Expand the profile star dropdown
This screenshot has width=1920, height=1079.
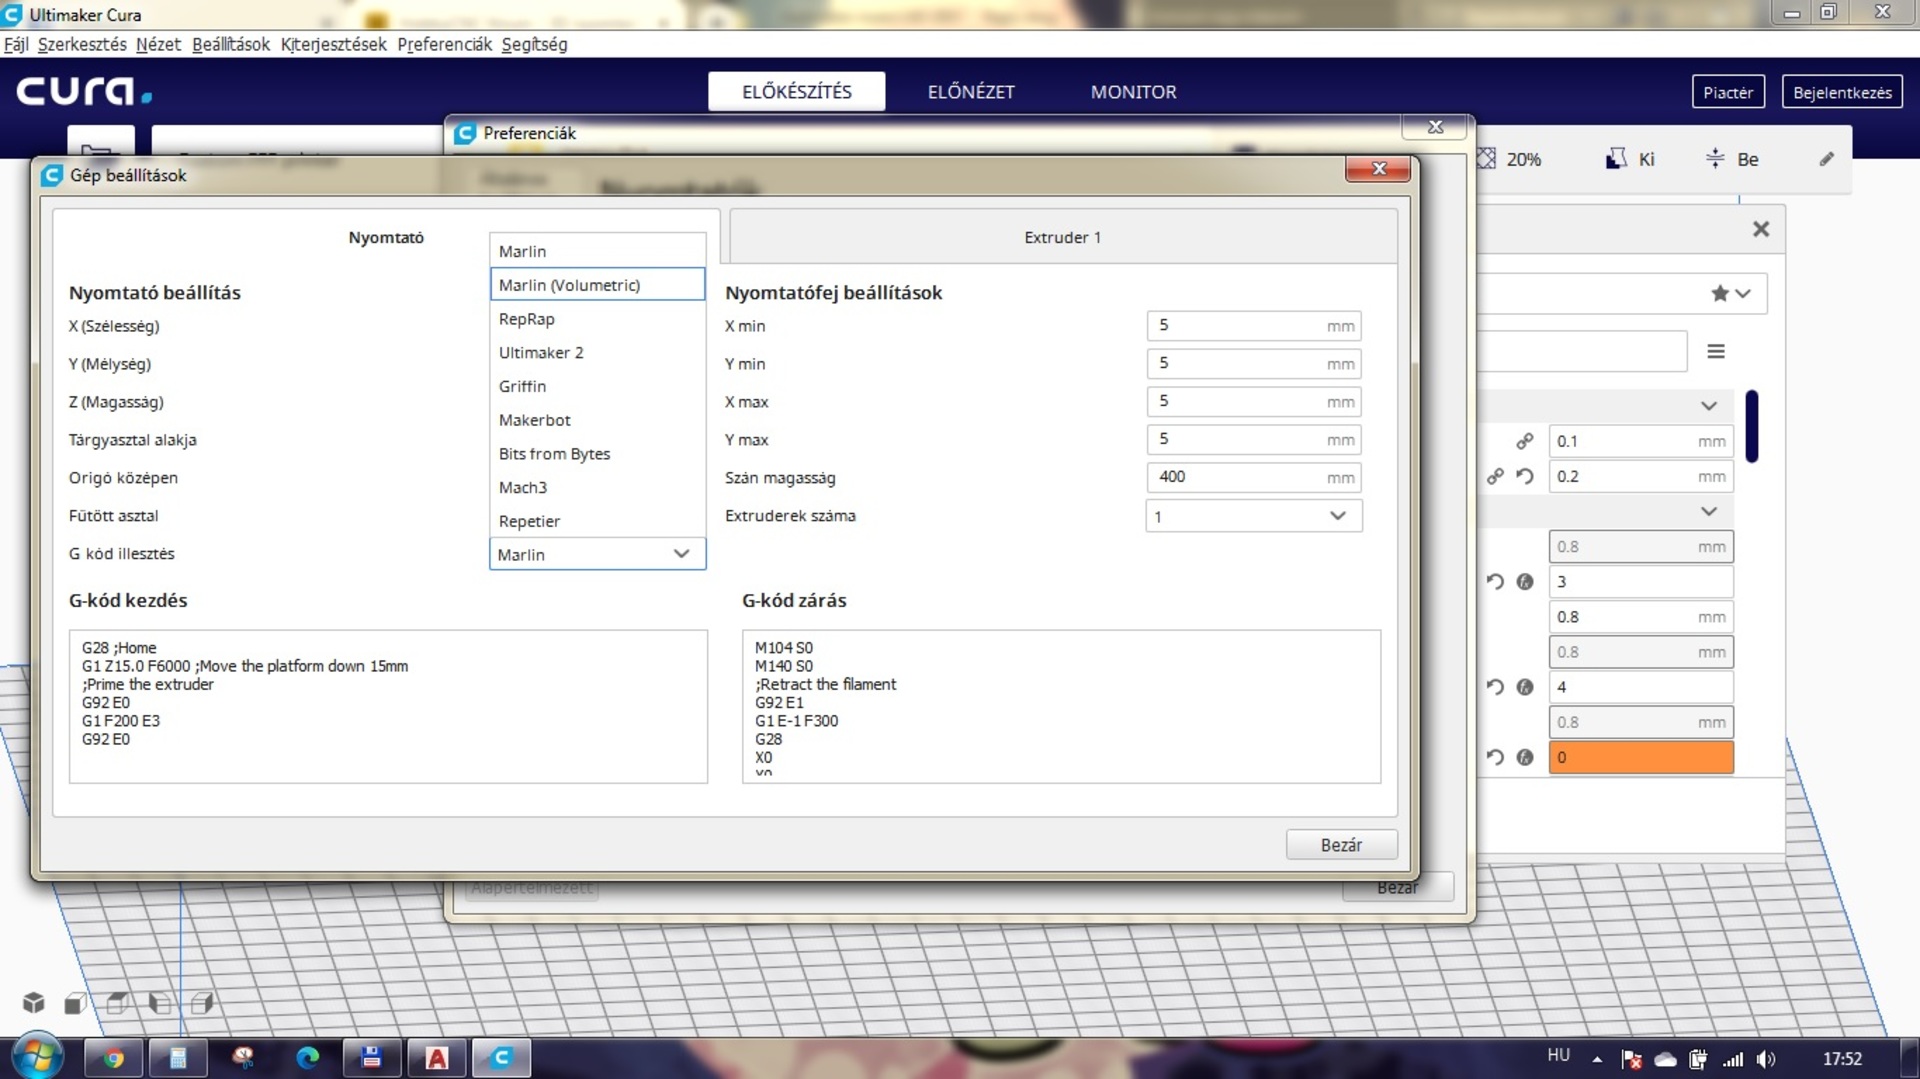pos(1730,293)
